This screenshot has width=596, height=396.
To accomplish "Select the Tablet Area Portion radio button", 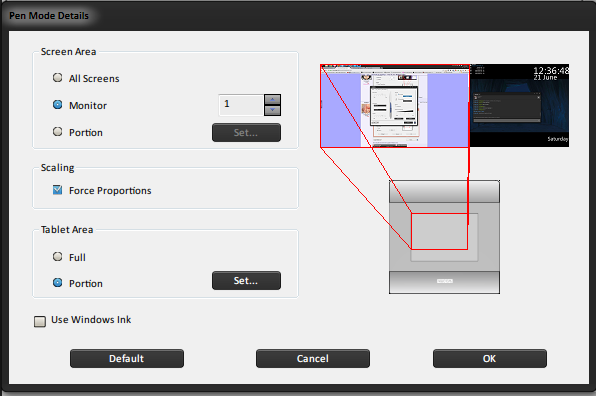I will click(x=57, y=283).
